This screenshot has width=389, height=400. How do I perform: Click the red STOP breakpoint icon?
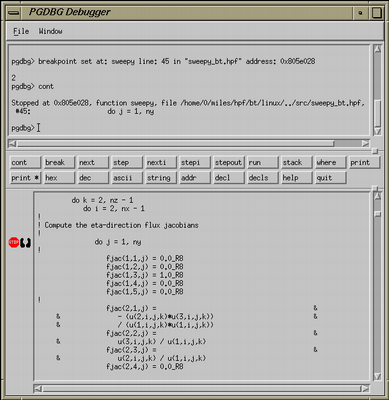14,242
